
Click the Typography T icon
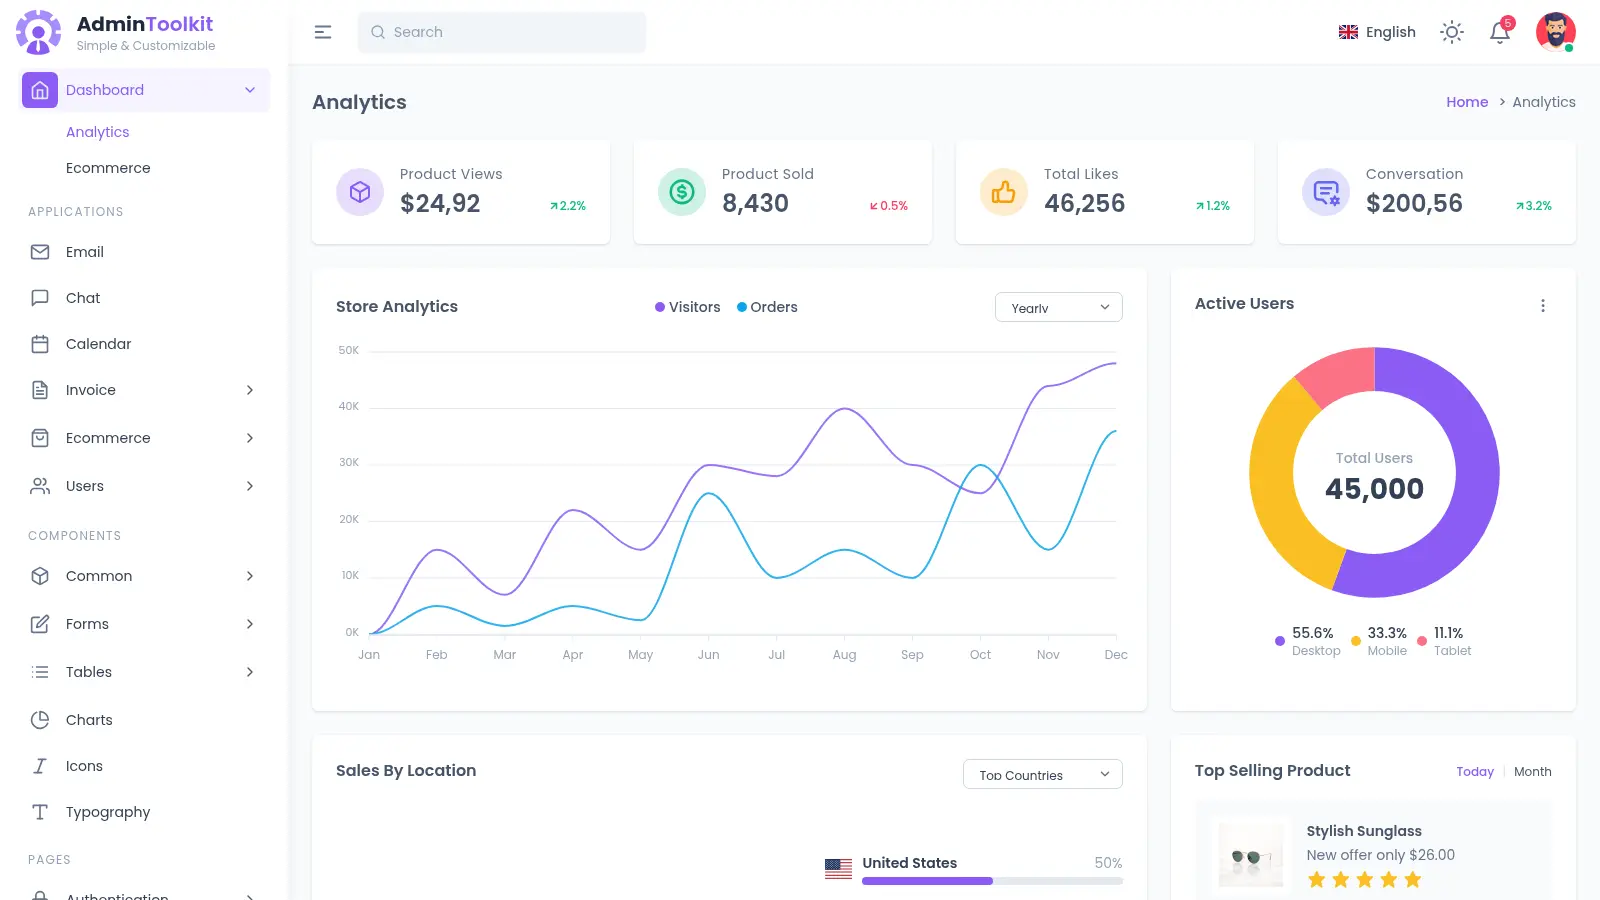pos(40,812)
